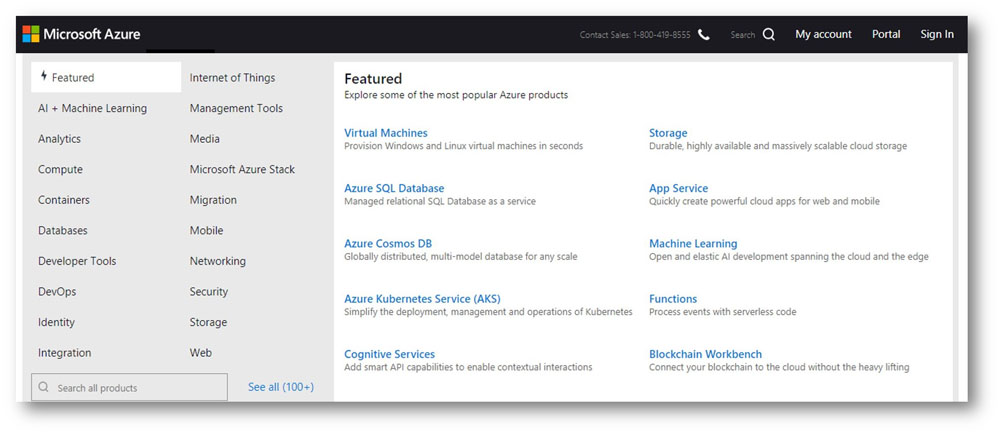Select the Internet of Things category

click(232, 78)
